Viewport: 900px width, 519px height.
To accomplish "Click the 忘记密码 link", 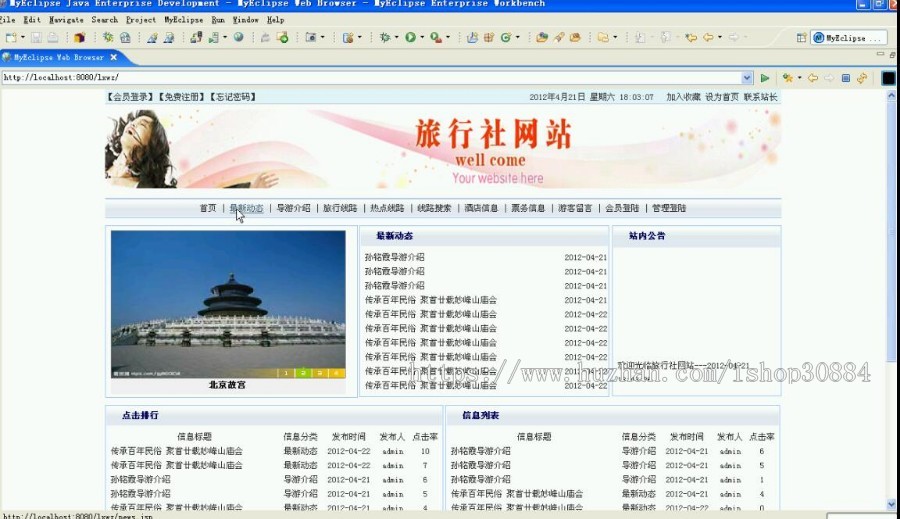I will pyautogui.click(x=232, y=97).
